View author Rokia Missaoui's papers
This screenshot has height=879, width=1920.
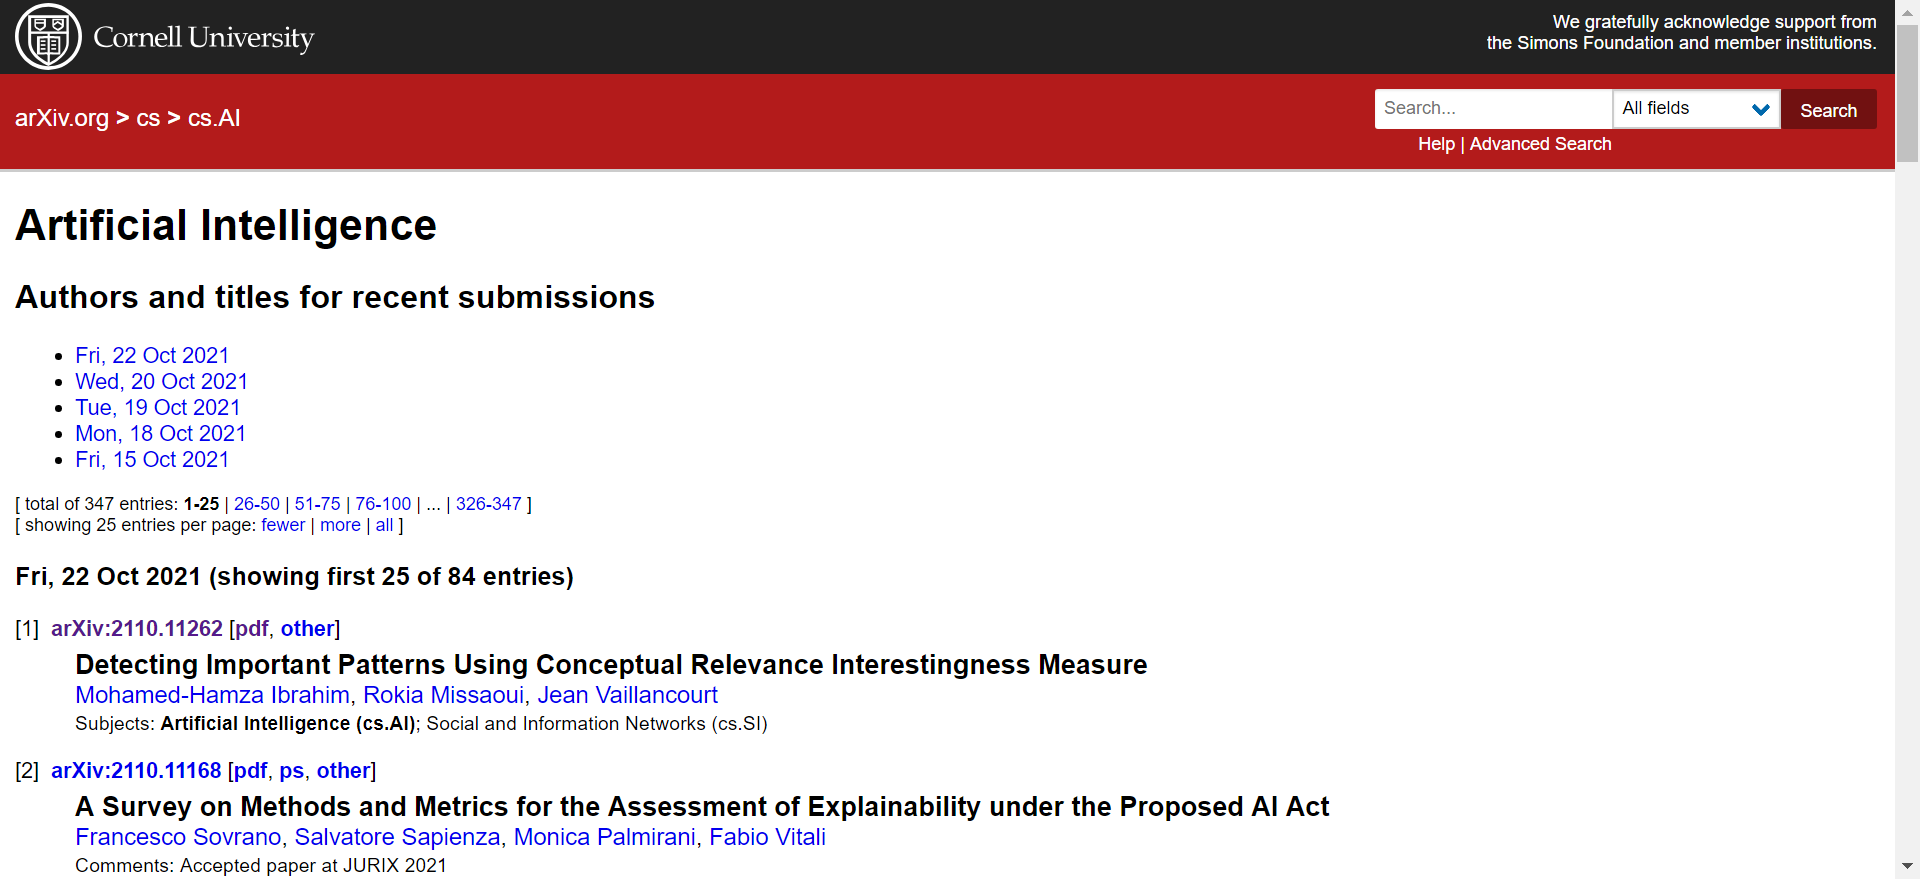(444, 694)
